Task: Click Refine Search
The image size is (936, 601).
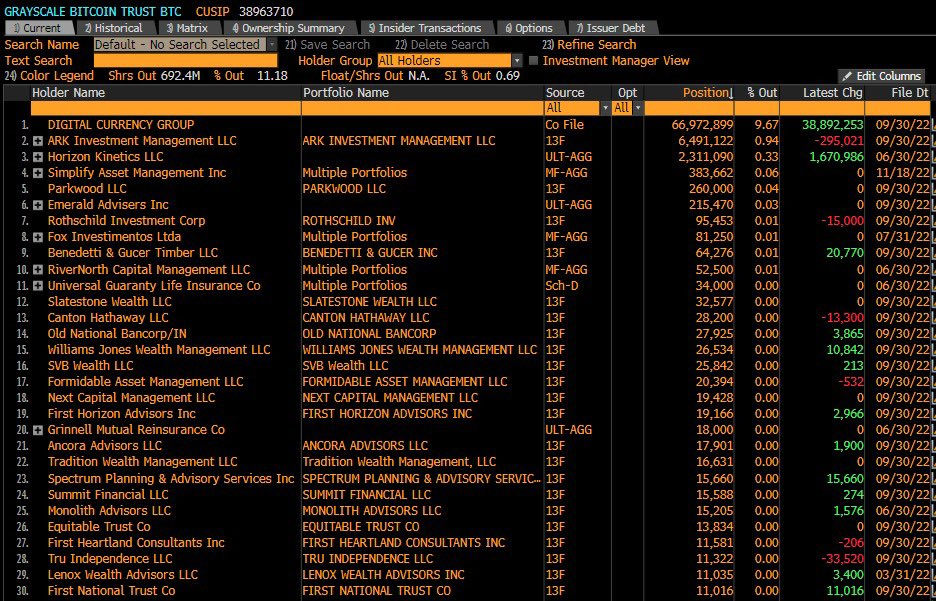Action: point(589,45)
